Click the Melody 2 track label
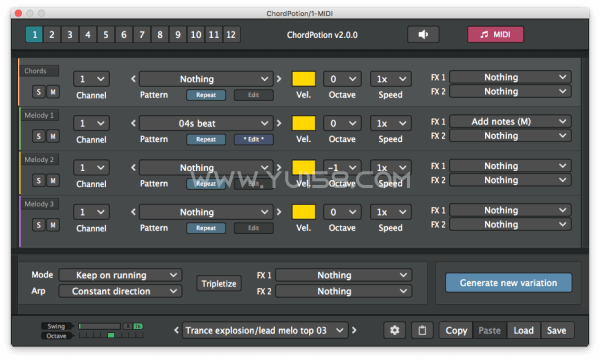Viewport: 600px width, 360px height. coord(39,160)
